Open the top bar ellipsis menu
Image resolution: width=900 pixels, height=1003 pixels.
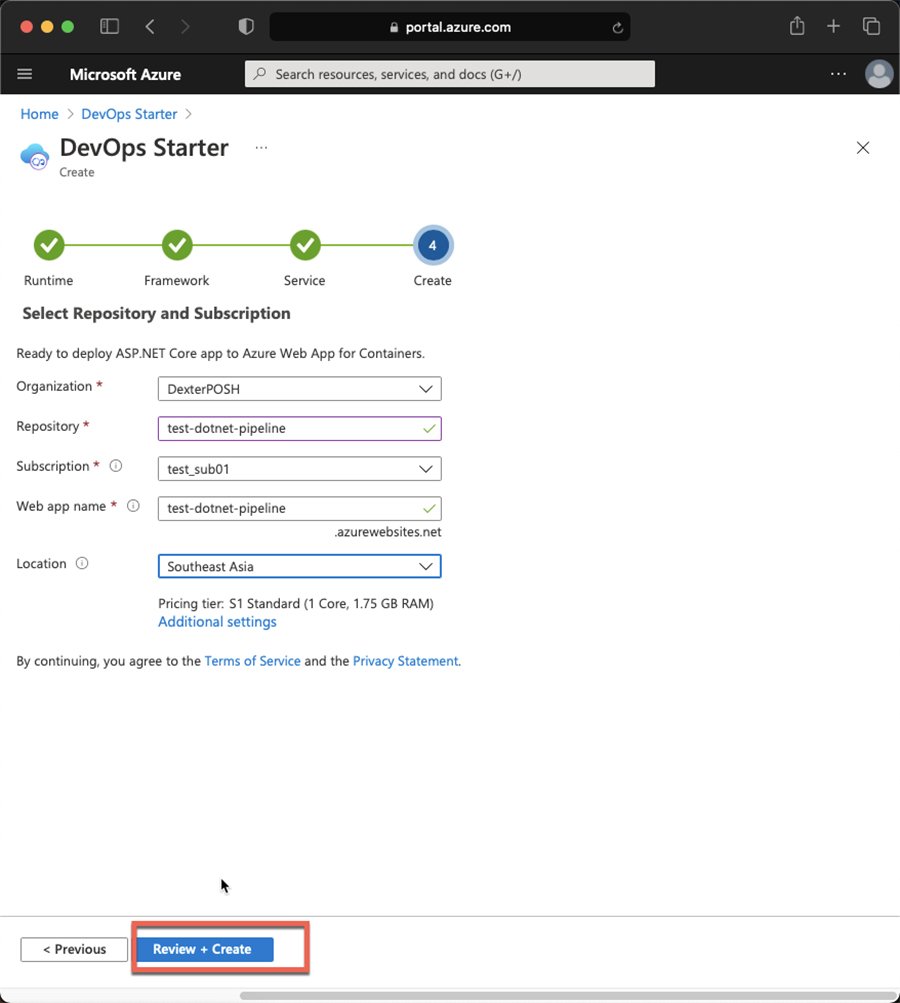click(x=839, y=74)
